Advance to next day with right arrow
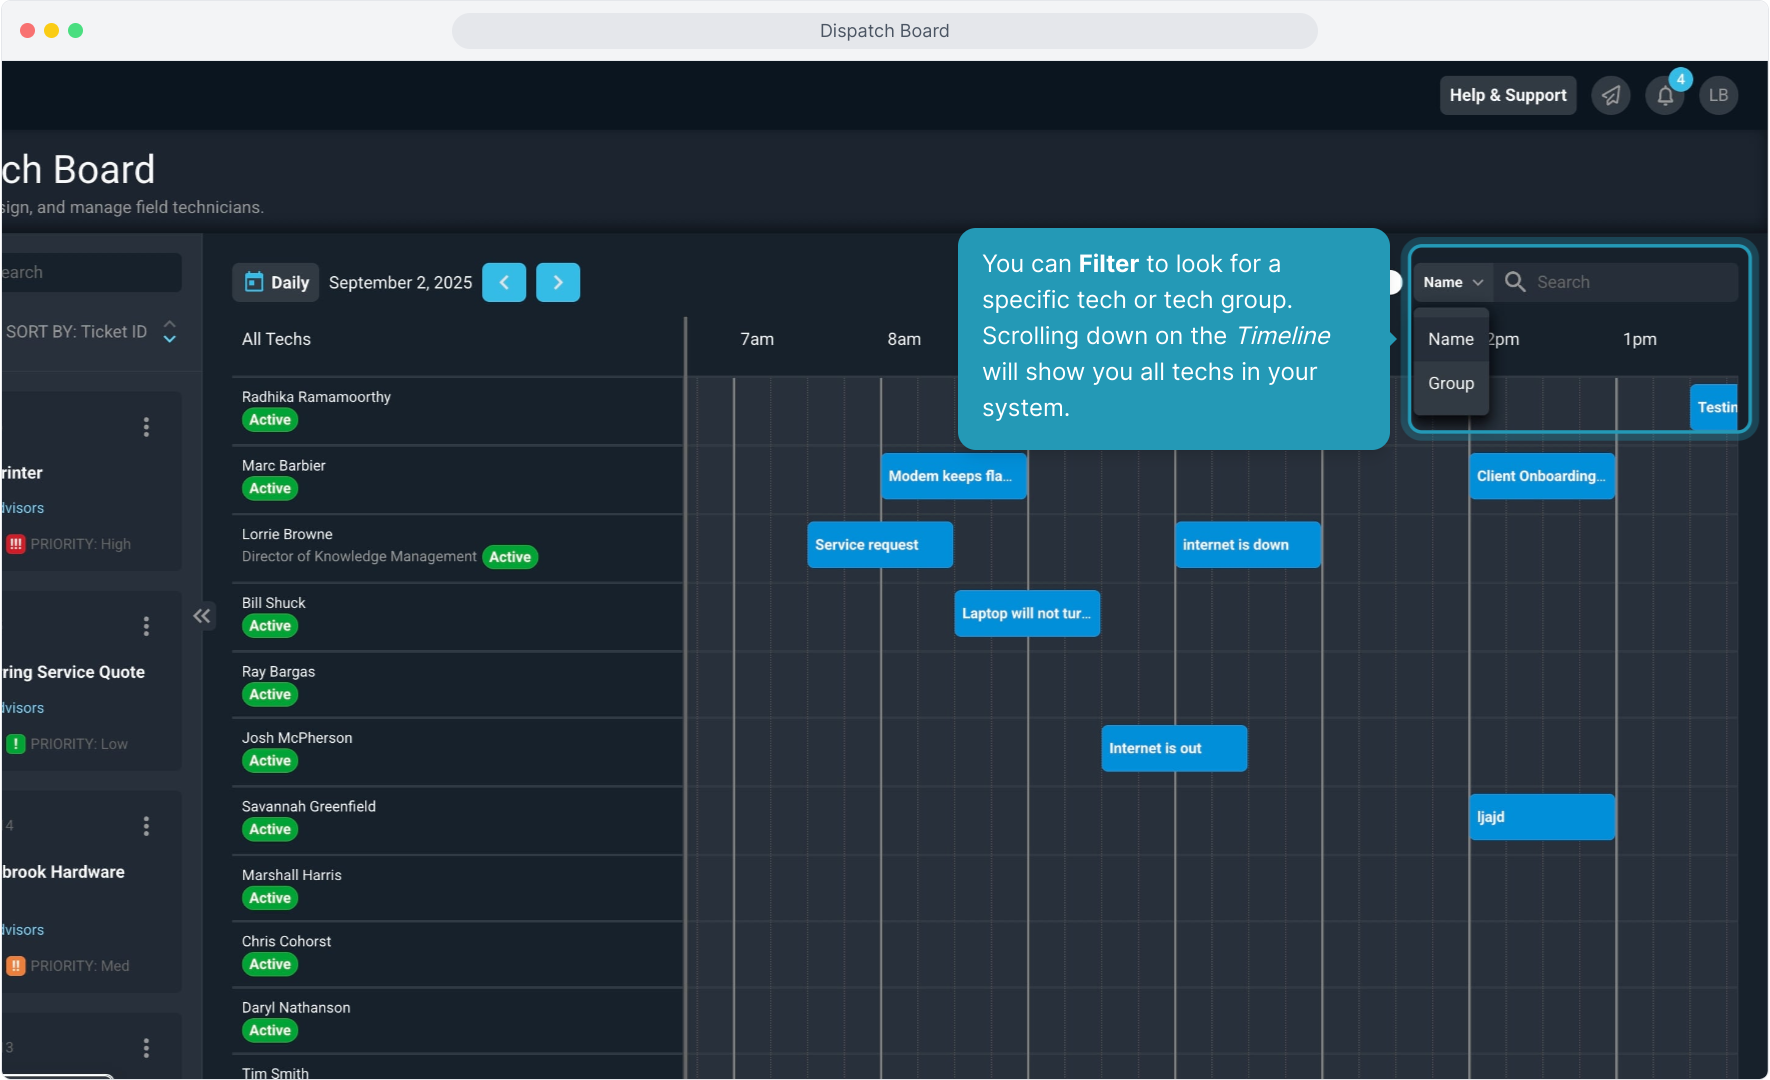Screen dimensions: 1770x1080 pyautogui.click(x=558, y=283)
